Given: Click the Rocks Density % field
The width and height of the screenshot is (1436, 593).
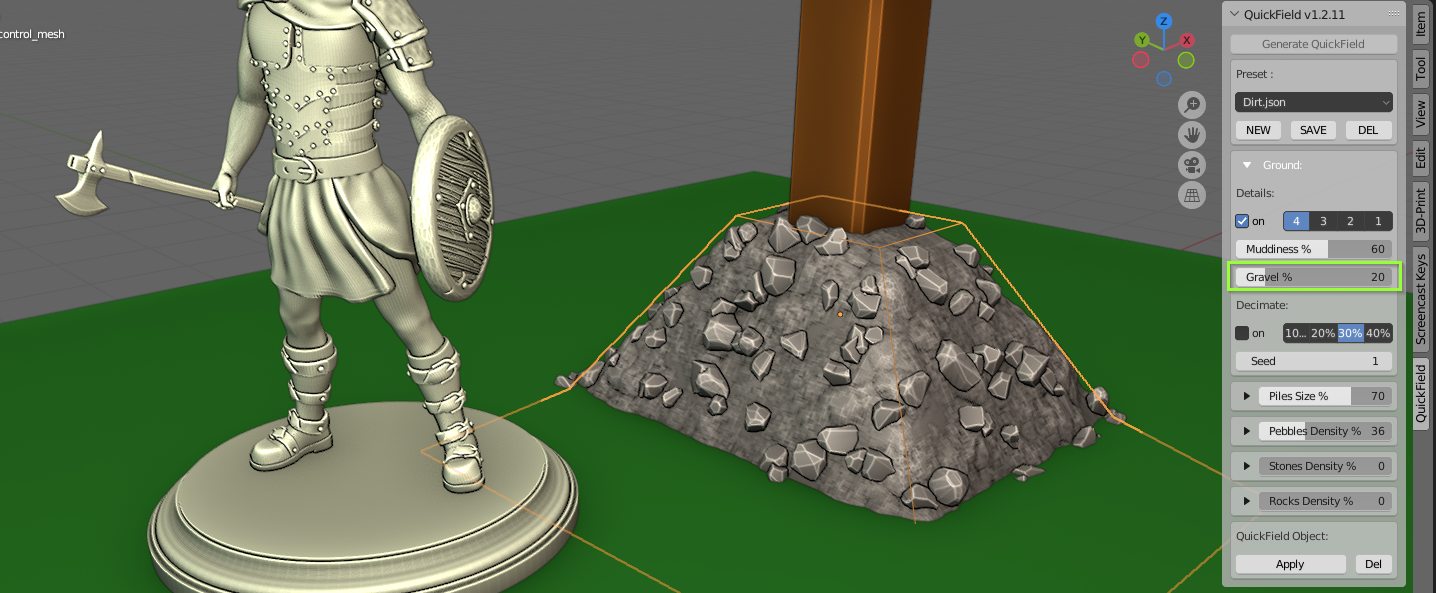Looking at the screenshot, I should click(x=1325, y=501).
